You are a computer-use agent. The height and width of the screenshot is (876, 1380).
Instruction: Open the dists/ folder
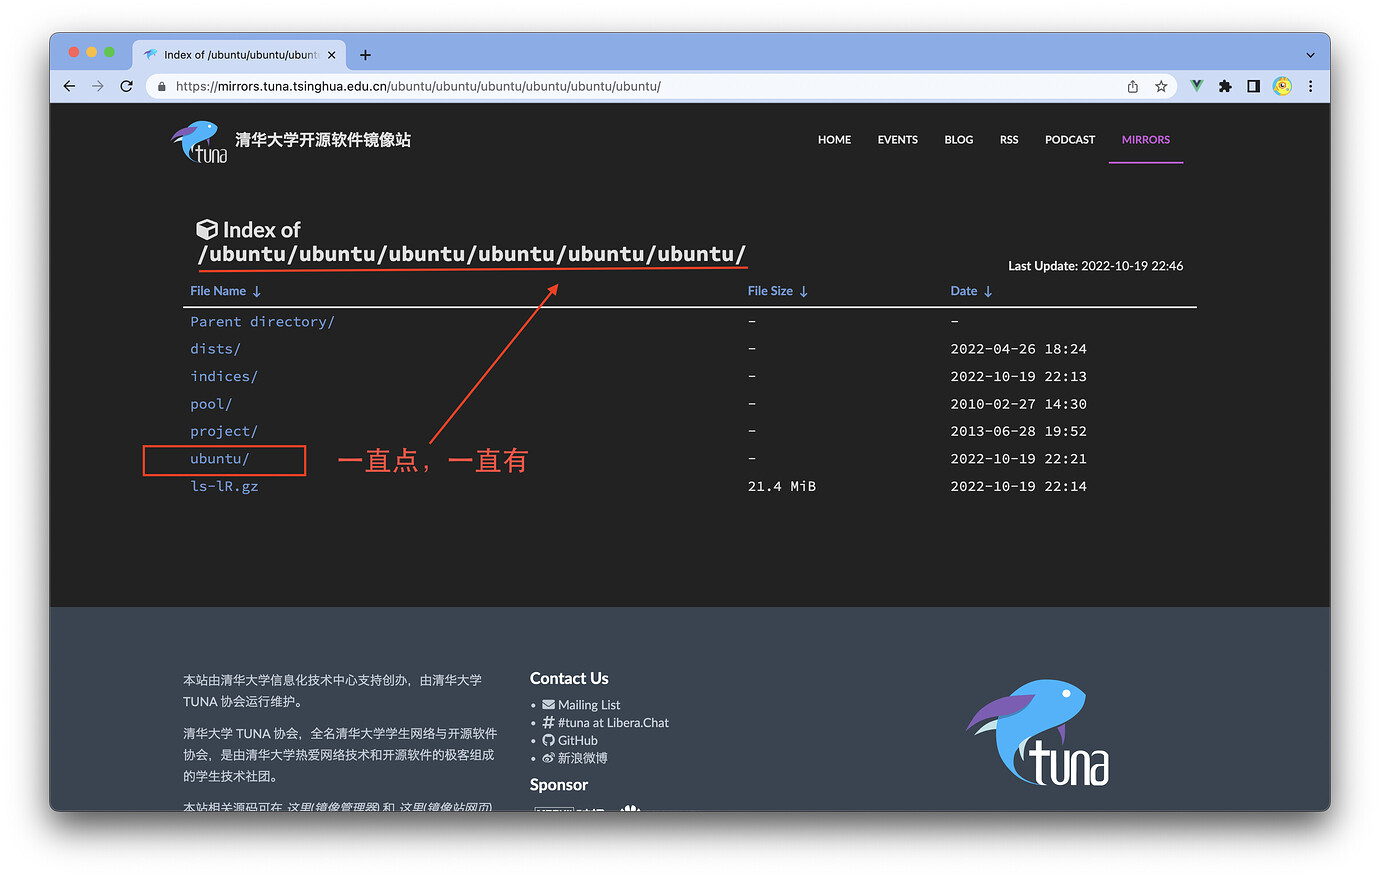coord(215,349)
